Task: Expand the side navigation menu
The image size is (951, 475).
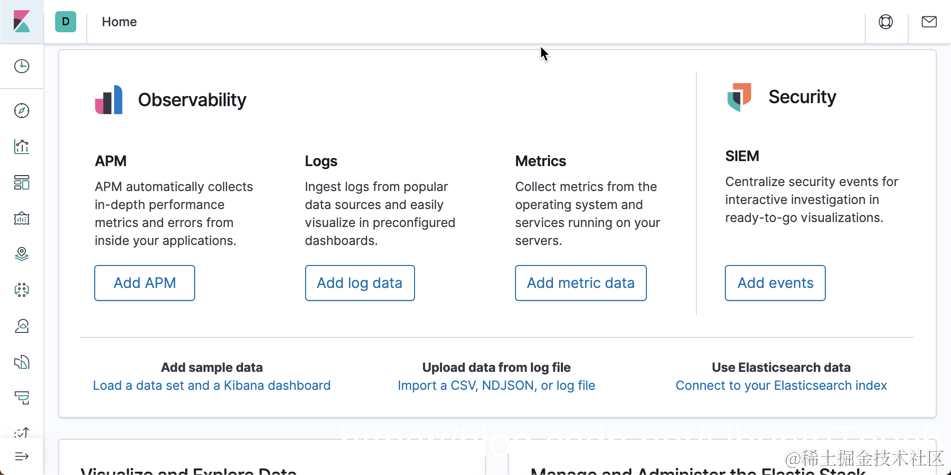Action: tap(21, 457)
